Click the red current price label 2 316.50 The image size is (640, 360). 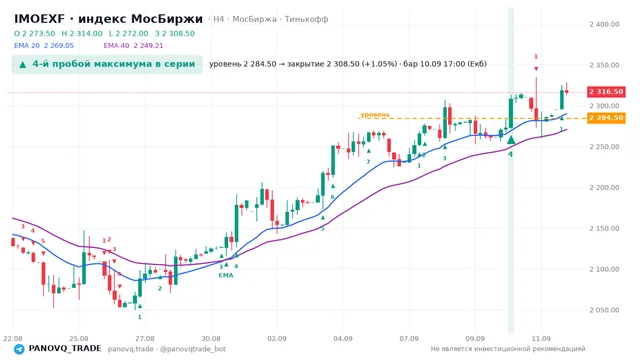click(x=606, y=91)
